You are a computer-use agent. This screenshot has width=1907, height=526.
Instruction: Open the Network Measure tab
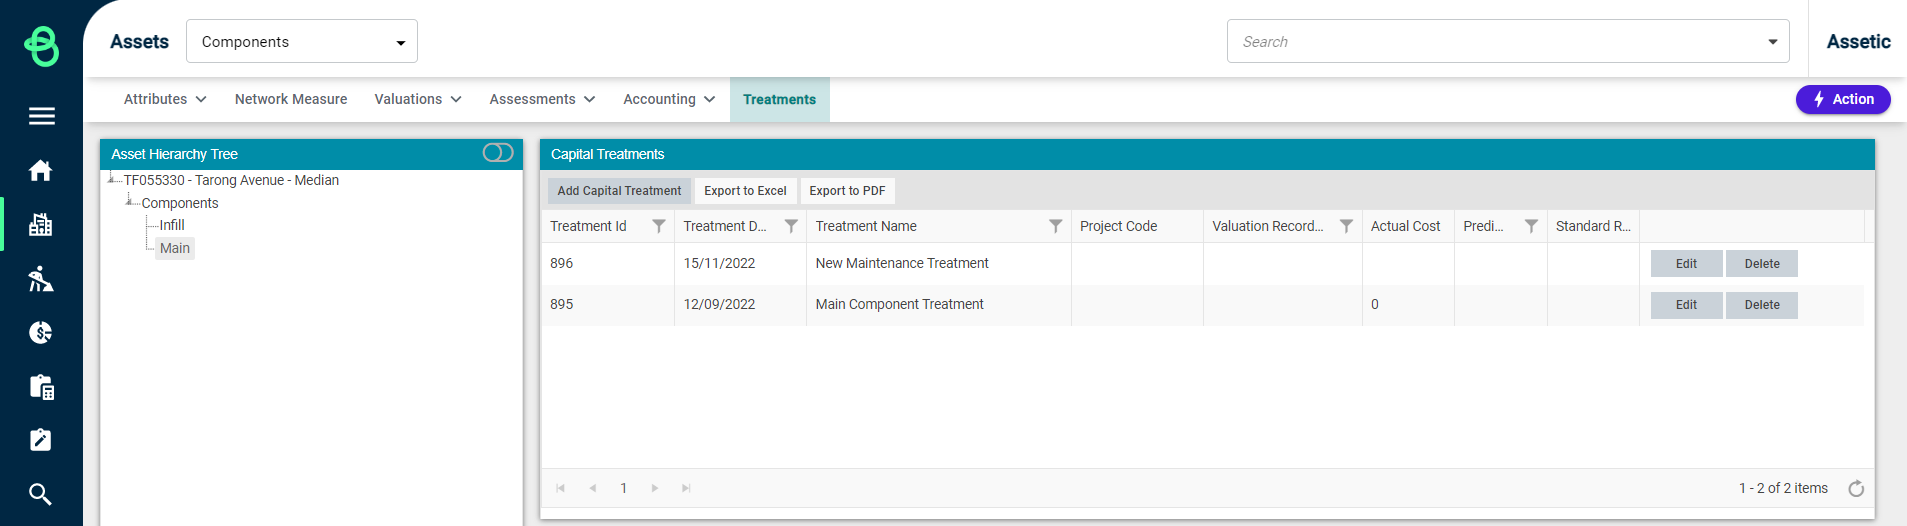point(291,99)
